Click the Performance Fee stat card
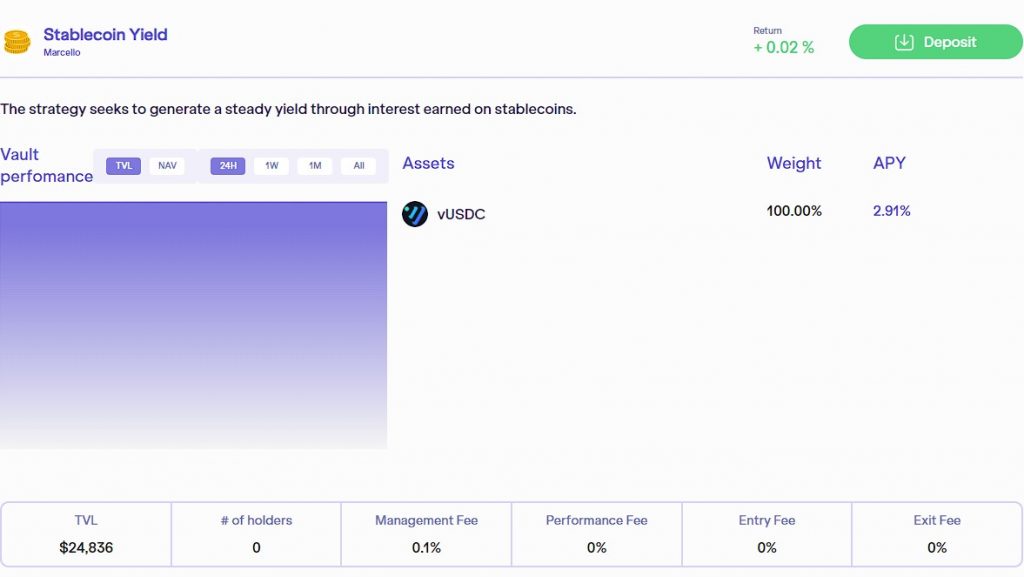The width and height of the screenshot is (1024, 577). pyautogui.click(x=597, y=534)
